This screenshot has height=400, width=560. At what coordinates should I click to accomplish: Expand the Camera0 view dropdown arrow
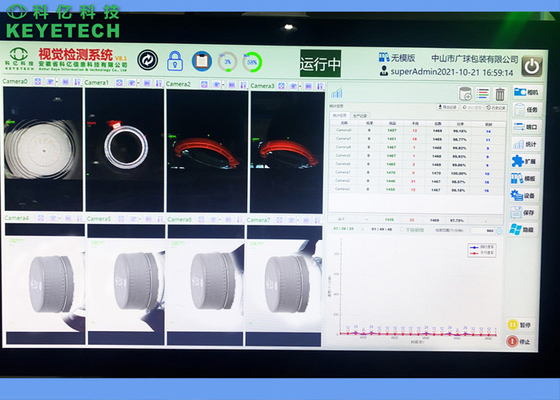(x=57, y=82)
